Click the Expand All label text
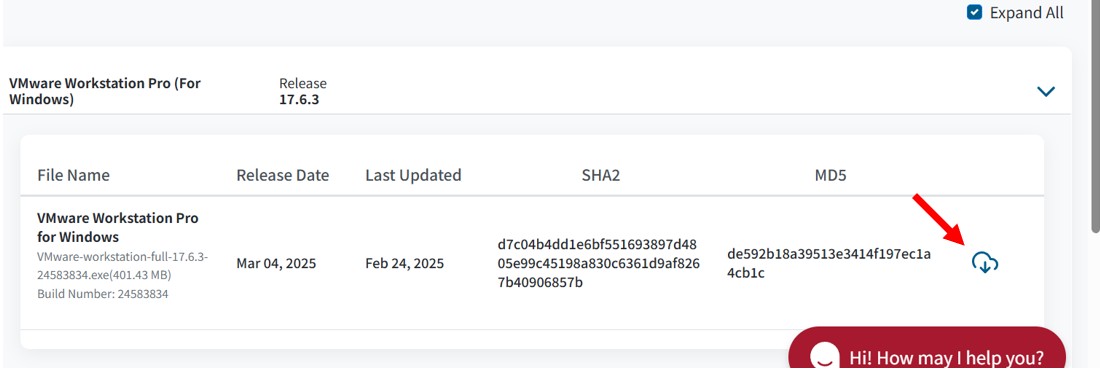1100x371 pixels. pos(1026,13)
